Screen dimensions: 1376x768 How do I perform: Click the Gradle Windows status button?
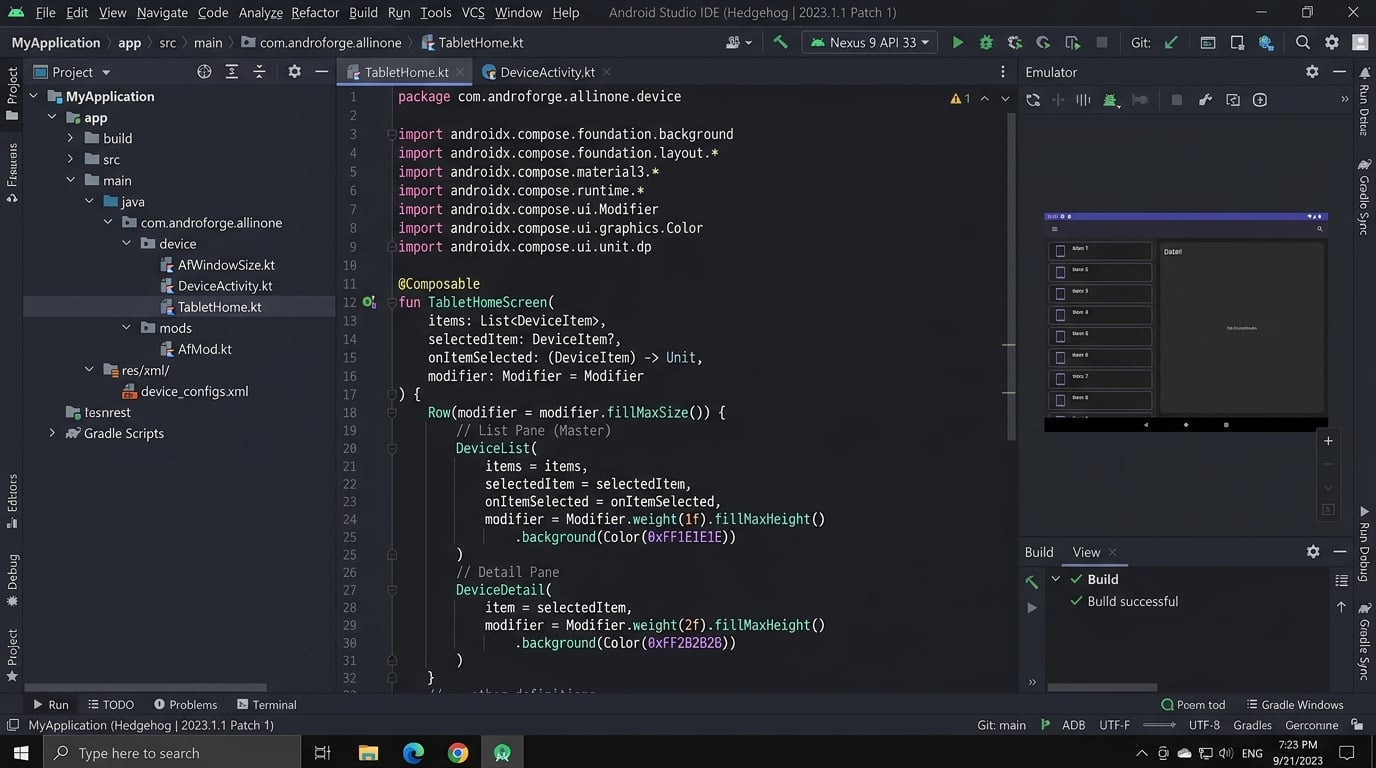coord(1294,704)
